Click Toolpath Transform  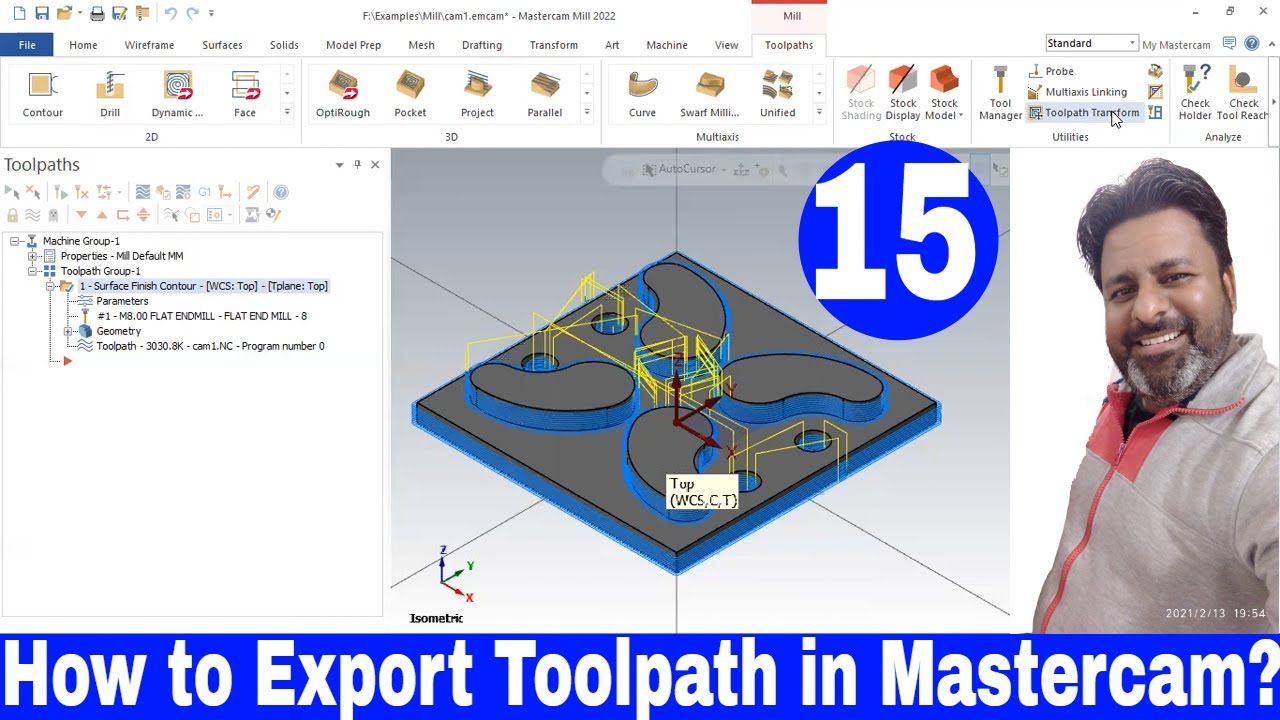[1083, 113]
